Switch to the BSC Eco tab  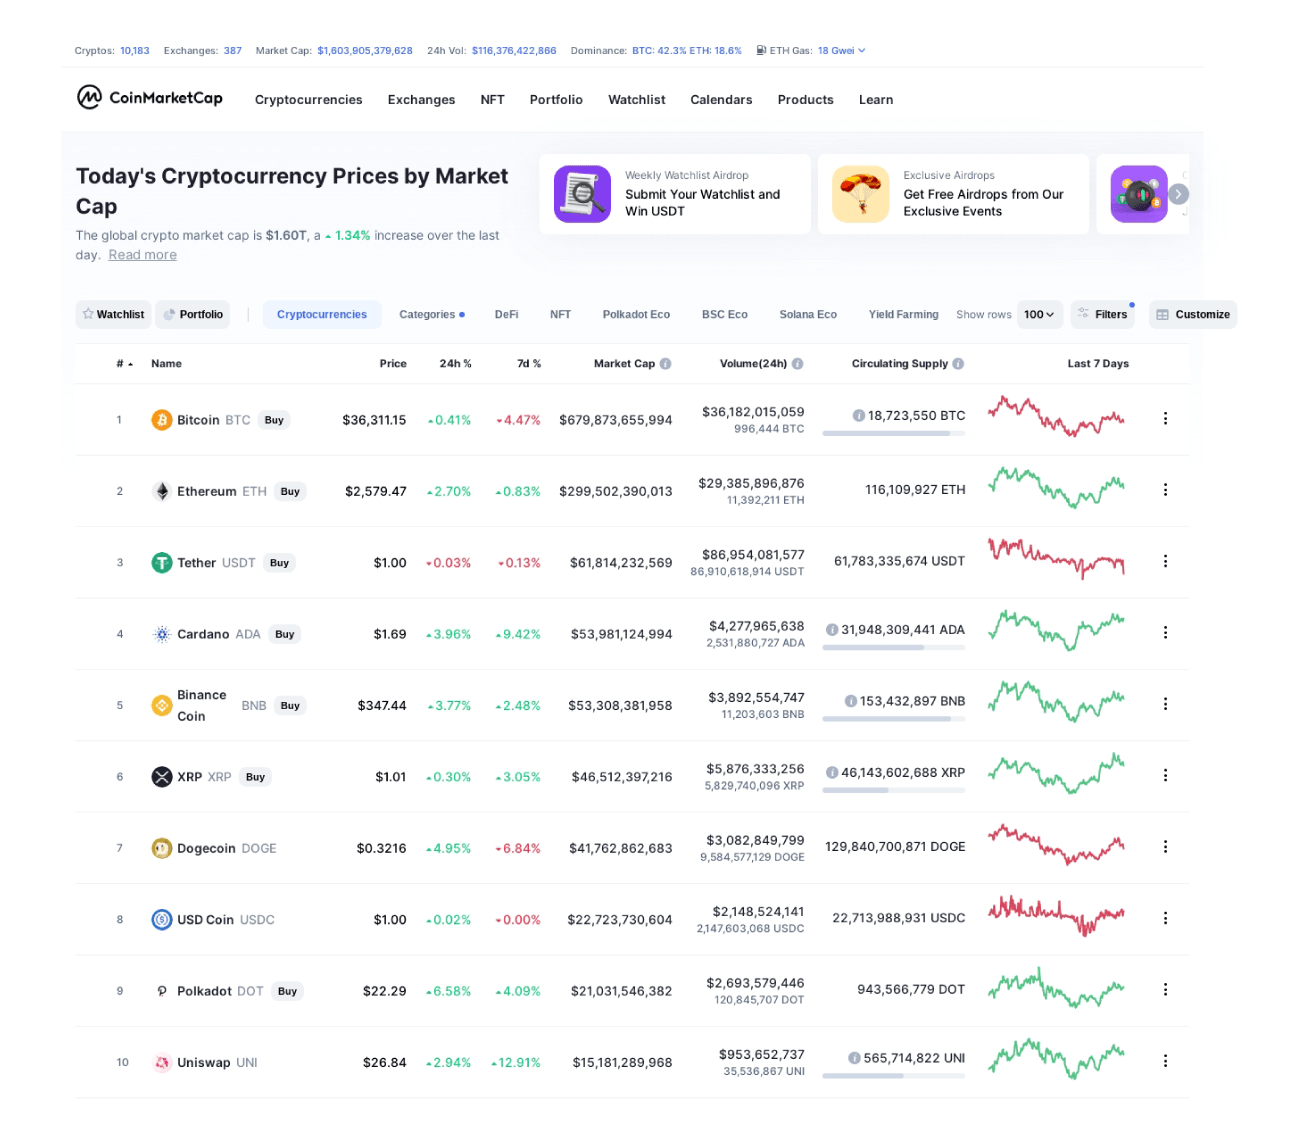click(x=724, y=314)
